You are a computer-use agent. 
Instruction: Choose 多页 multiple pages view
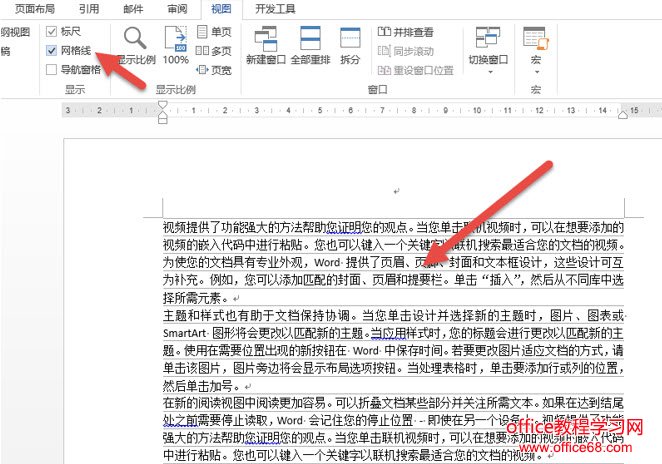214,51
